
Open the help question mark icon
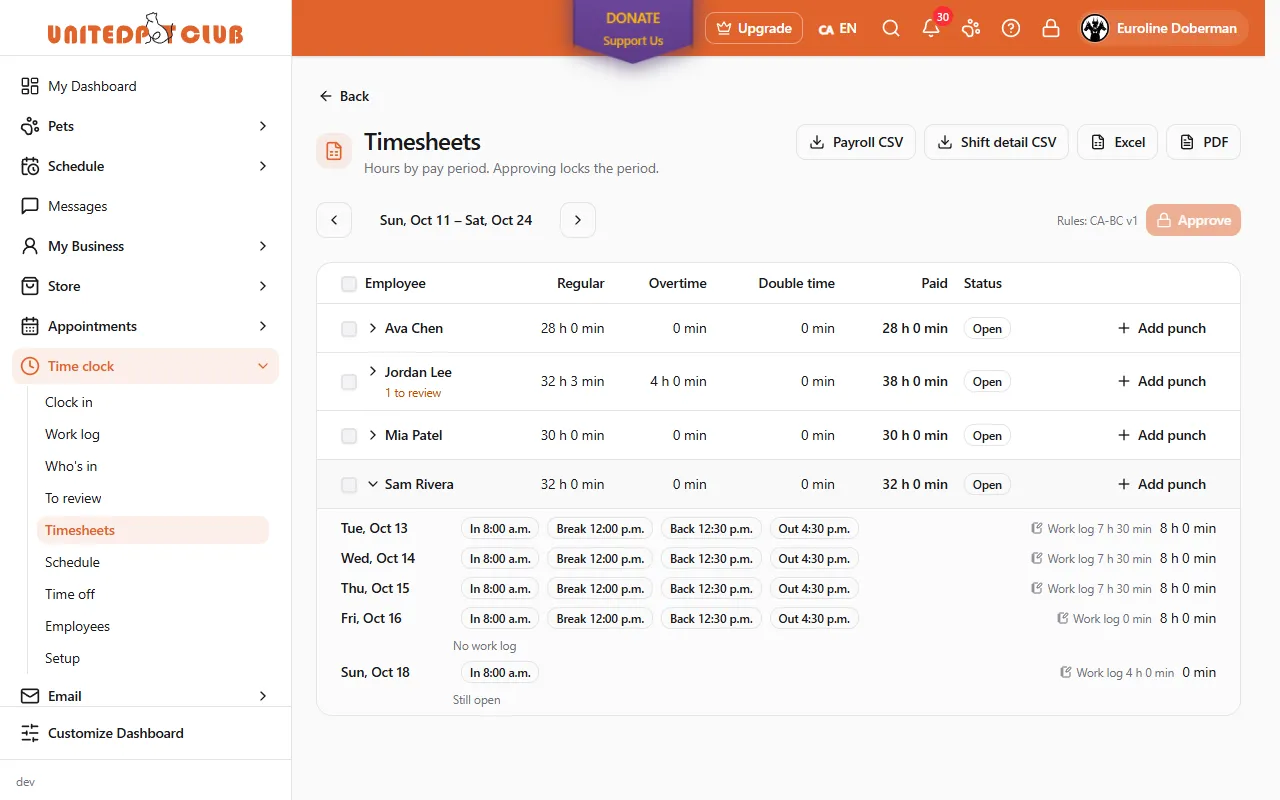pyautogui.click(x=1011, y=28)
